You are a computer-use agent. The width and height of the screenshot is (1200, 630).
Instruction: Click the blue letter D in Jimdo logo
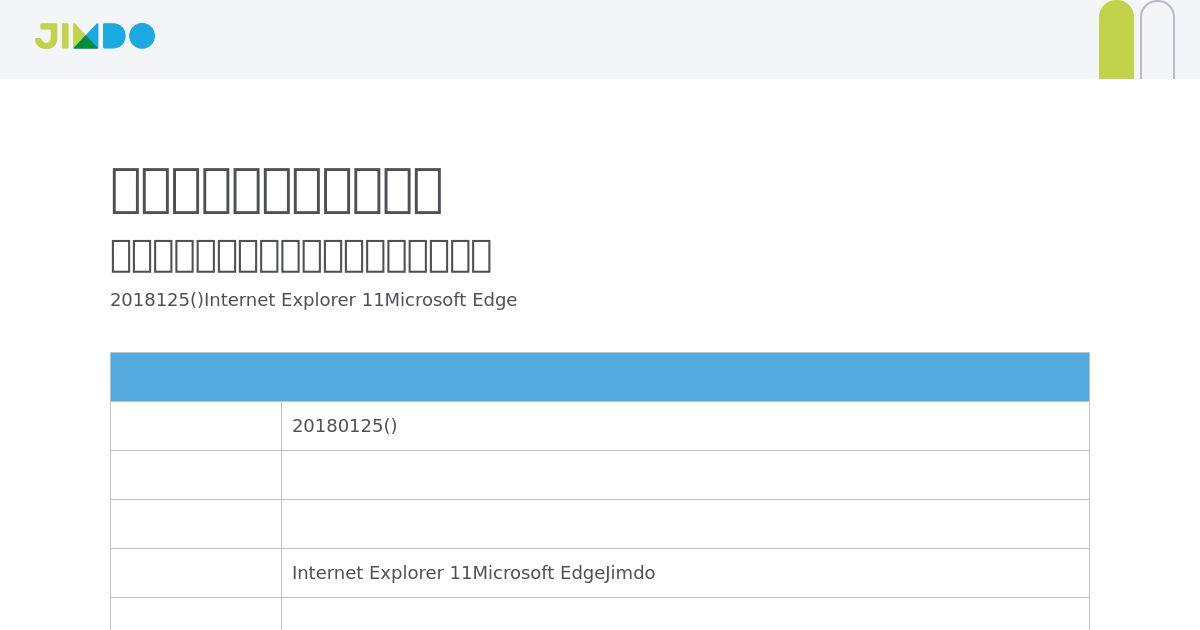pos(113,36)
